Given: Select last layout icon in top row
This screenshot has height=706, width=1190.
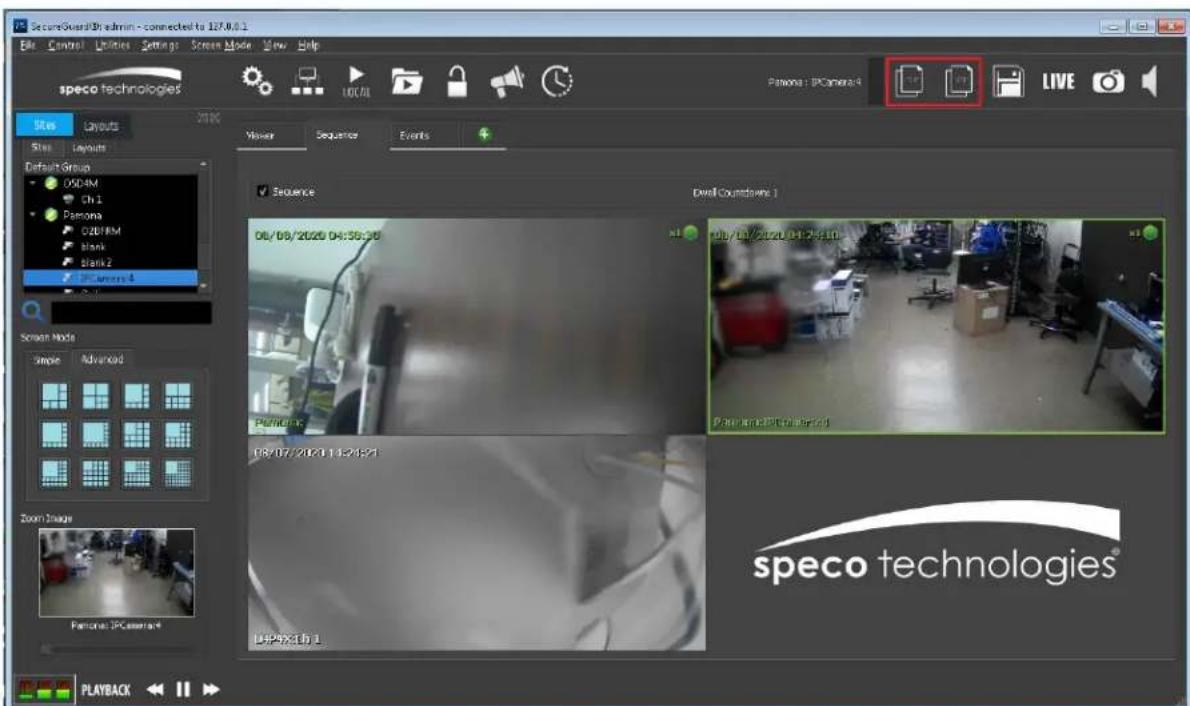Looking at the screenshot, I should (x=178, y=396).
